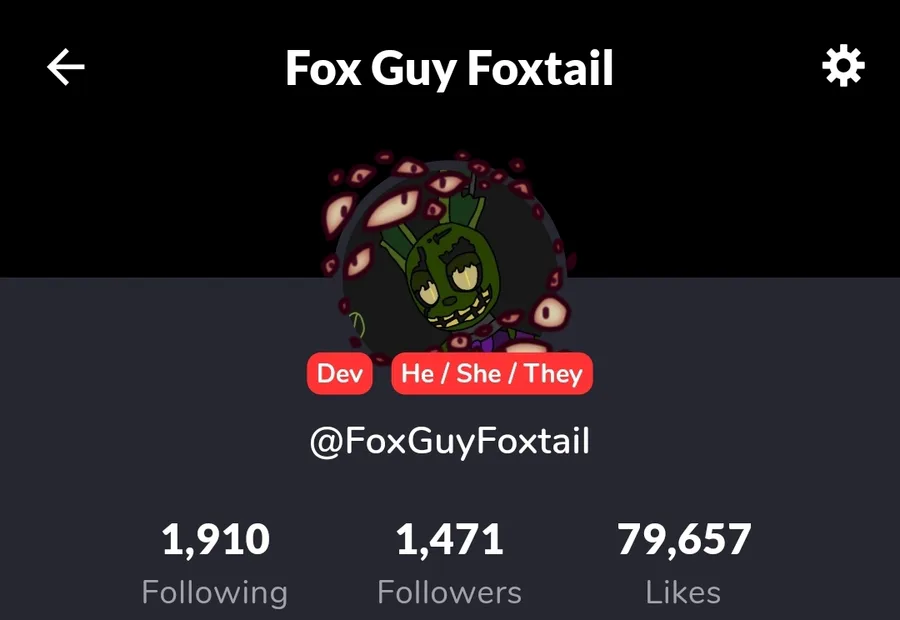Open settings via the gear icon
The image size is (900, 620).
[x=843, y=67]
